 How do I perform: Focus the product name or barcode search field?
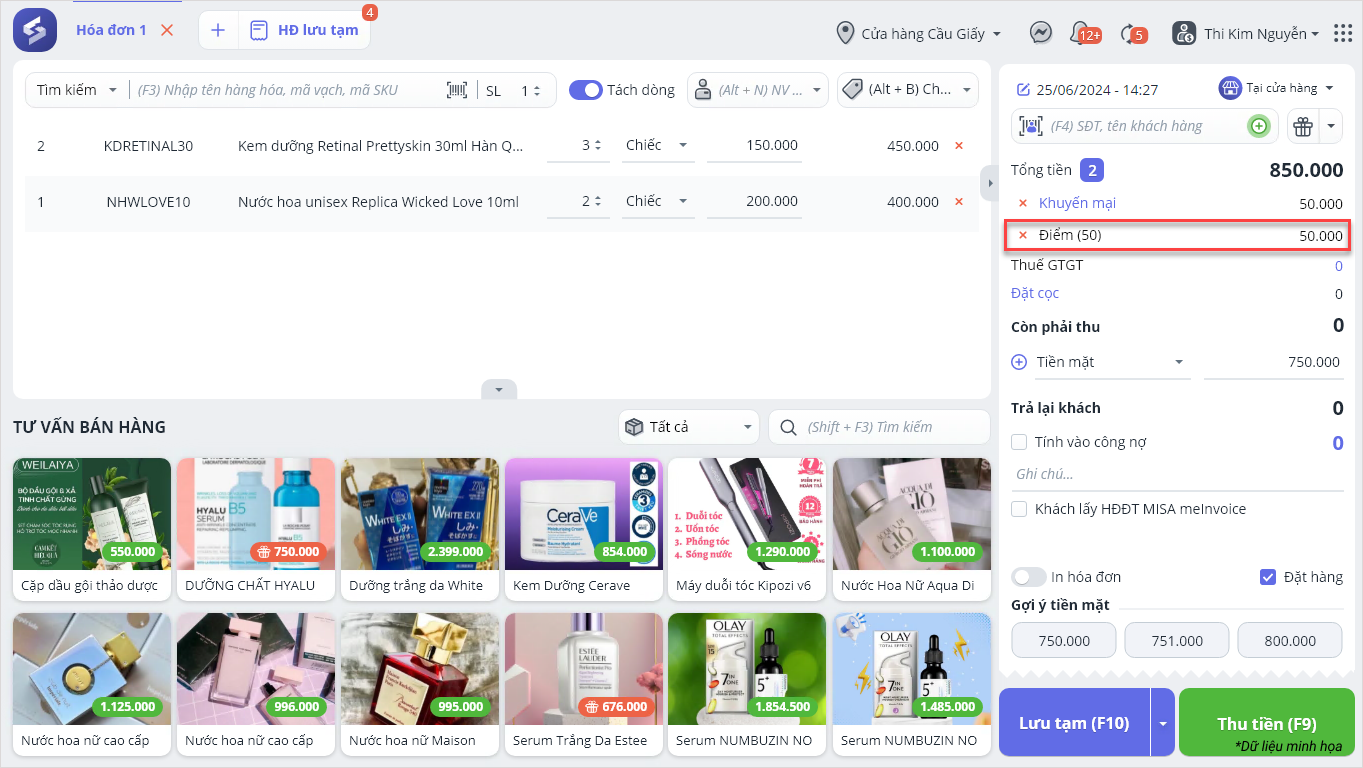coord(286,90)
